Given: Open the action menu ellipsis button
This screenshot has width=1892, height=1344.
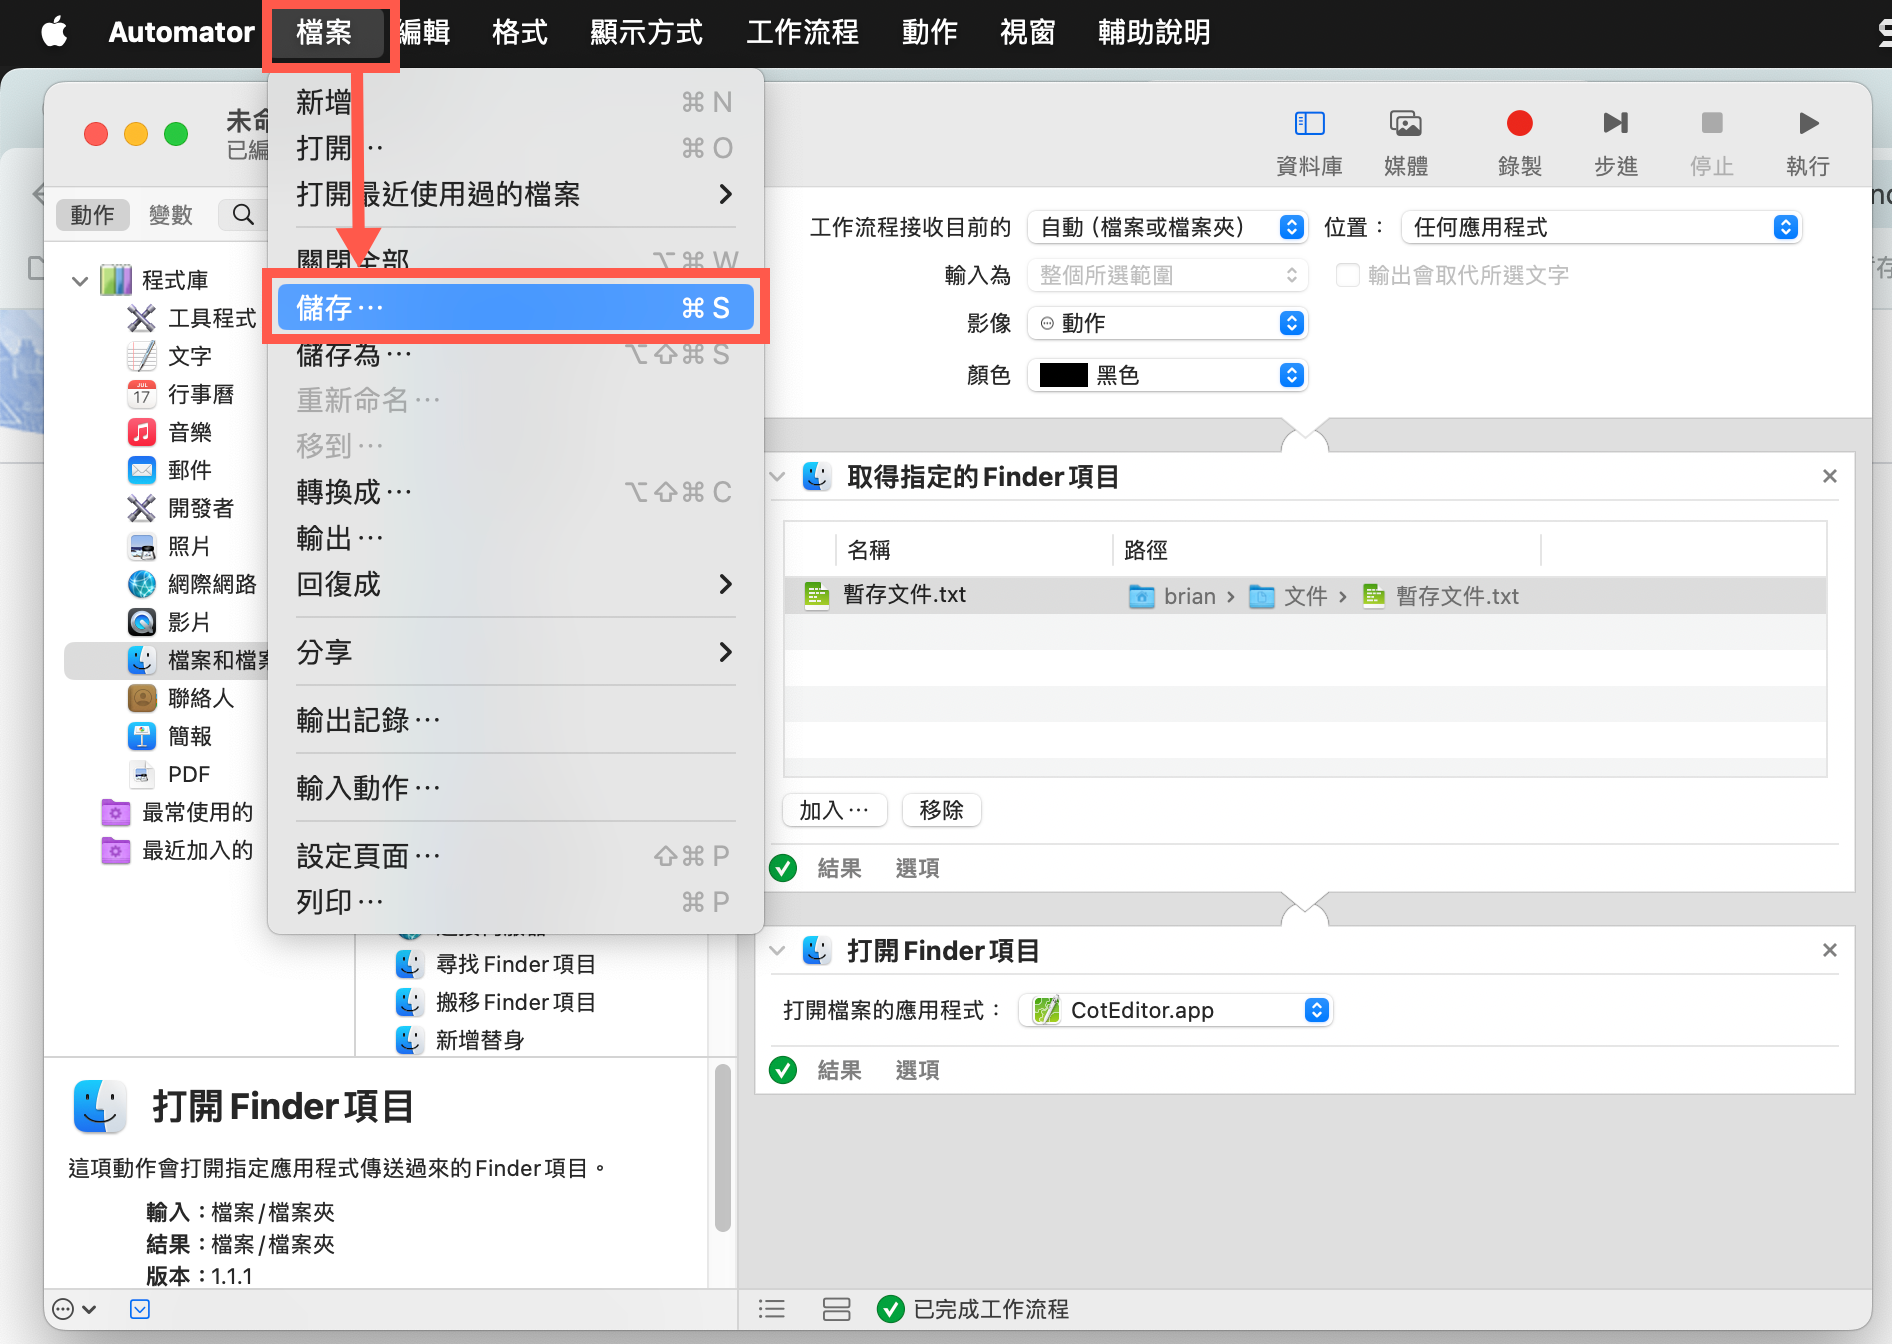Looking at the screenshot, I should pos(74,1309).
